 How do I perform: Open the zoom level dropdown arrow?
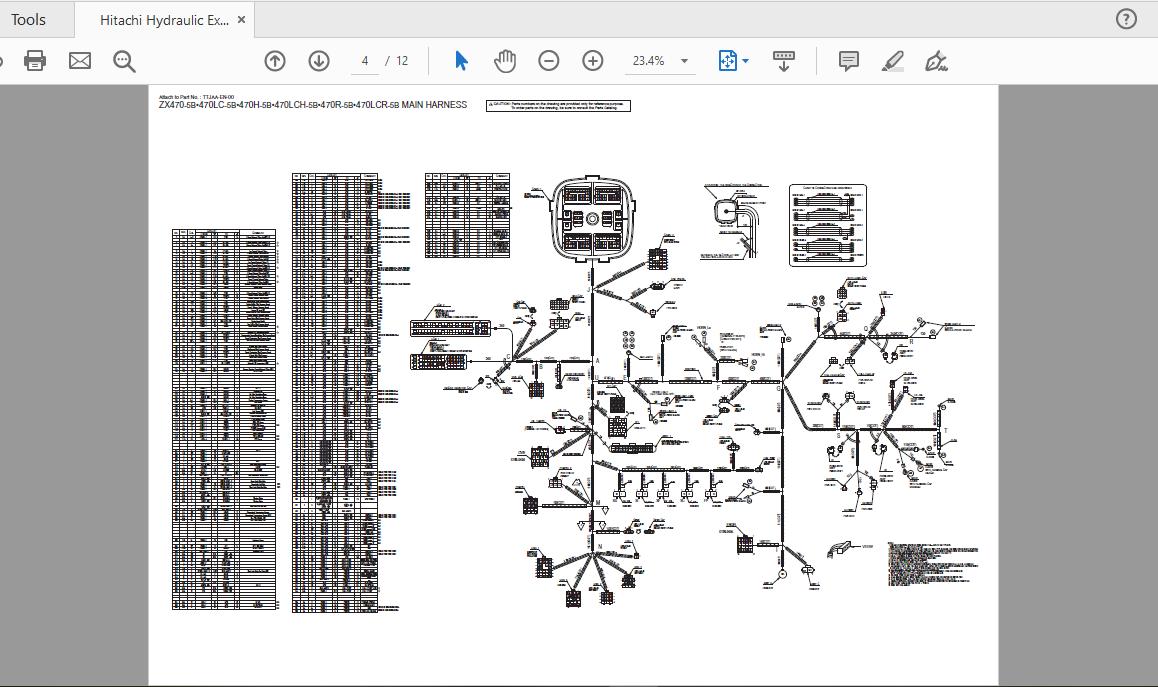click(x=685, y=61)
